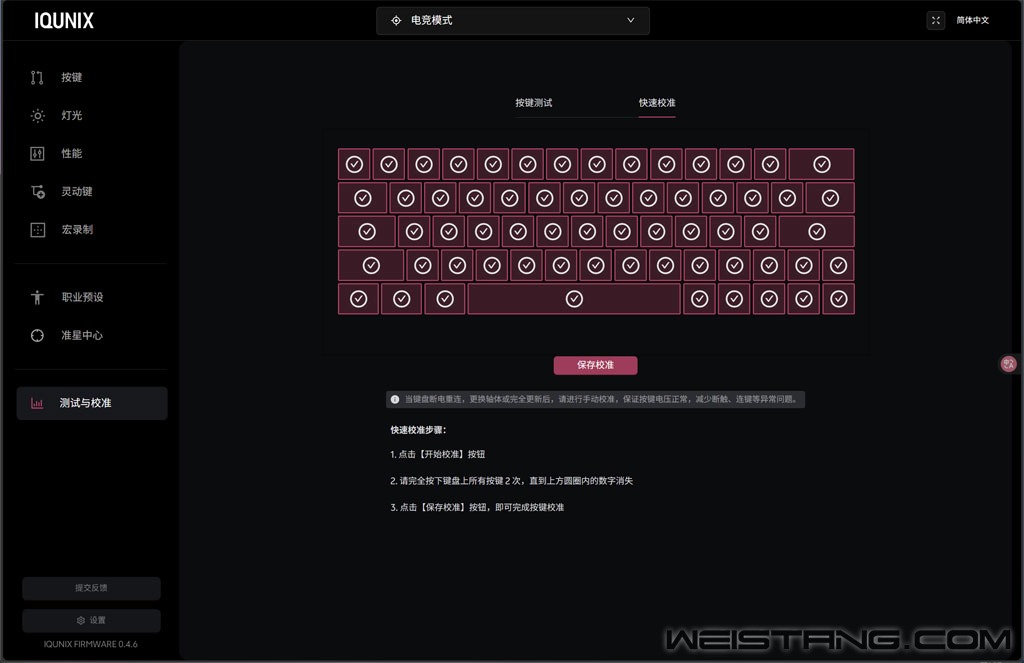The width and height of the screenshot is (1024, 663).
Task: Open the 准星中心 crosshair icon
Action: pos(37,335)
